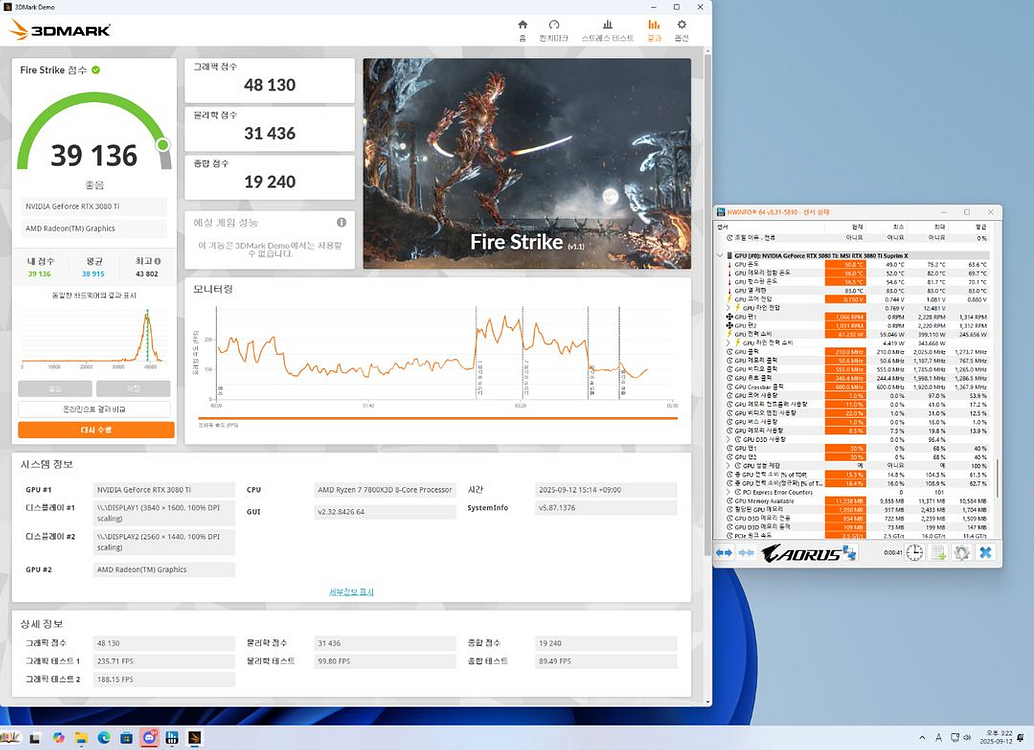The image size is (1034, 750).
Task: Click the 3DMARK logo
Action: tap(60, 30)
